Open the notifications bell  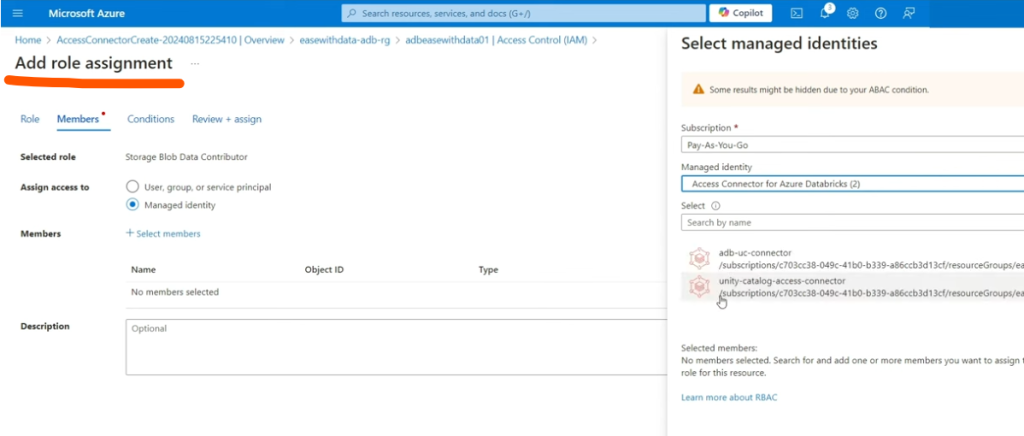pos(825,12)
